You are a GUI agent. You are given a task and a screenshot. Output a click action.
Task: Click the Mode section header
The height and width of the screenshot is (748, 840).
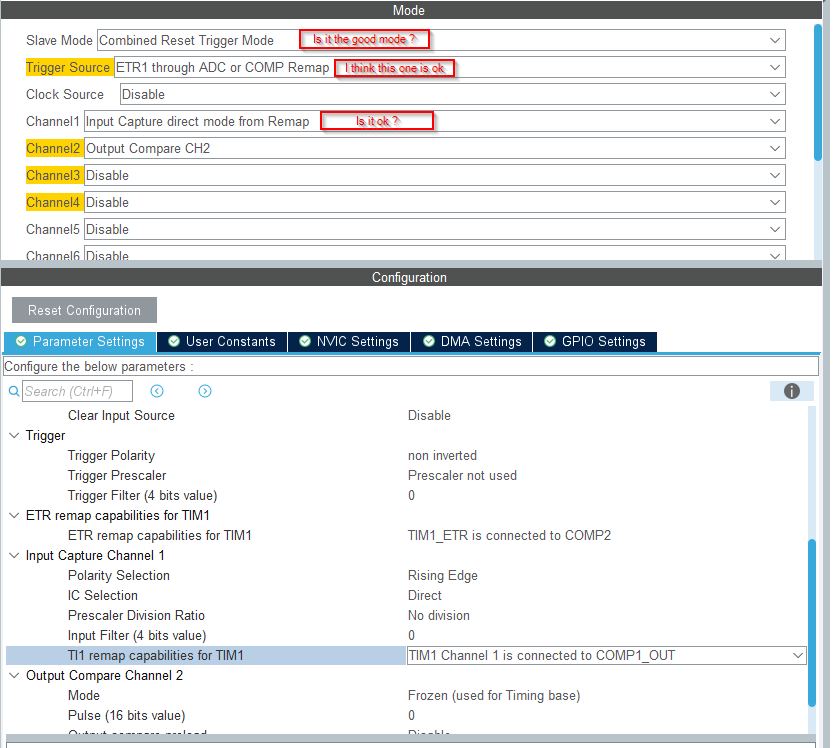point(411,10)
